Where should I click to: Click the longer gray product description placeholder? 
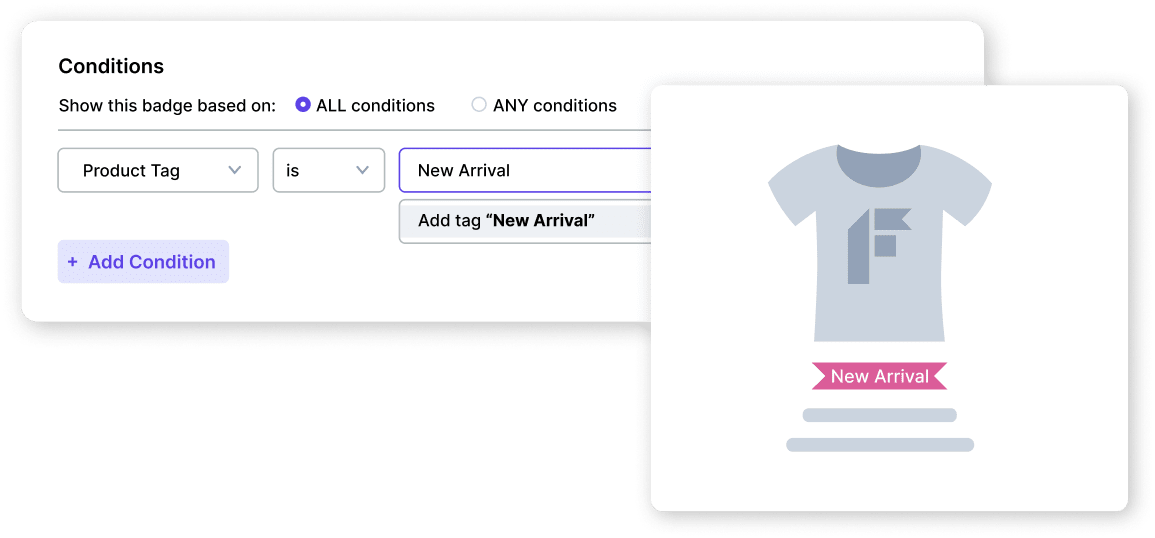pyautogui.click(x=879, y=445)
